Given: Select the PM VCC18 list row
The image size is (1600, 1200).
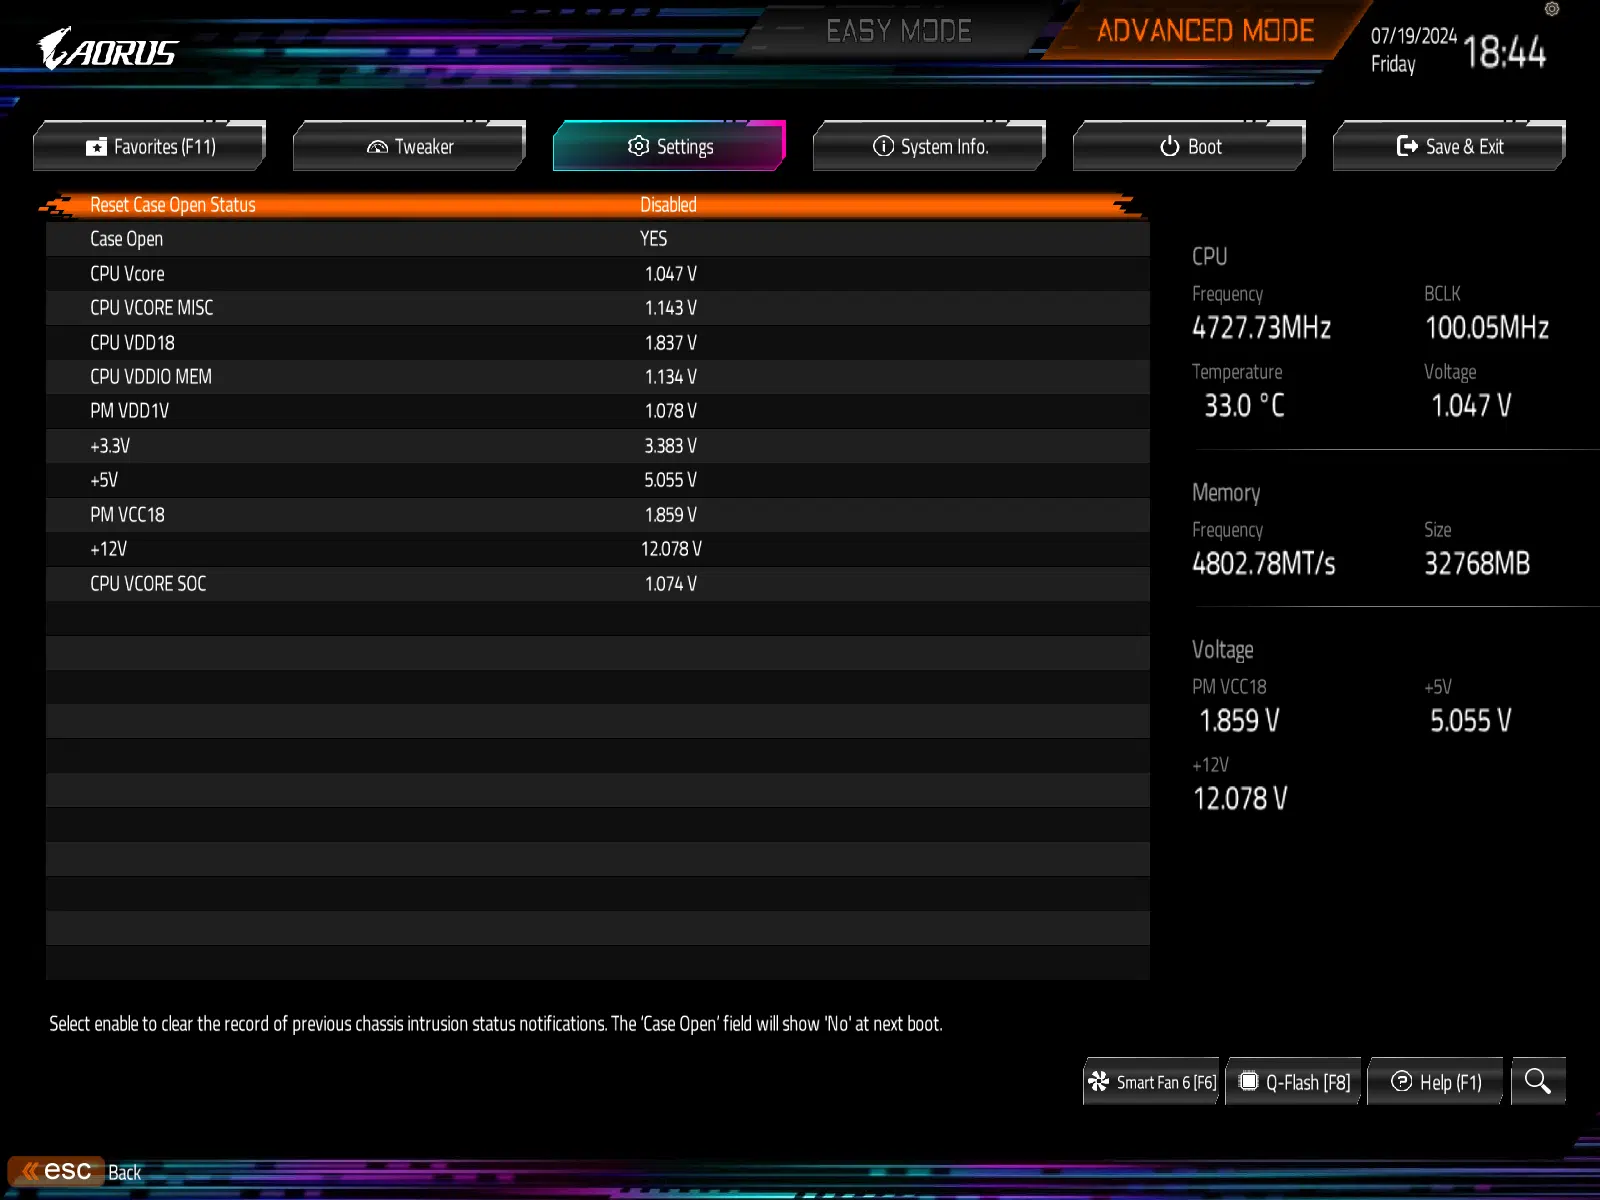Looking at the screenshot, I should tap(597, 515).
